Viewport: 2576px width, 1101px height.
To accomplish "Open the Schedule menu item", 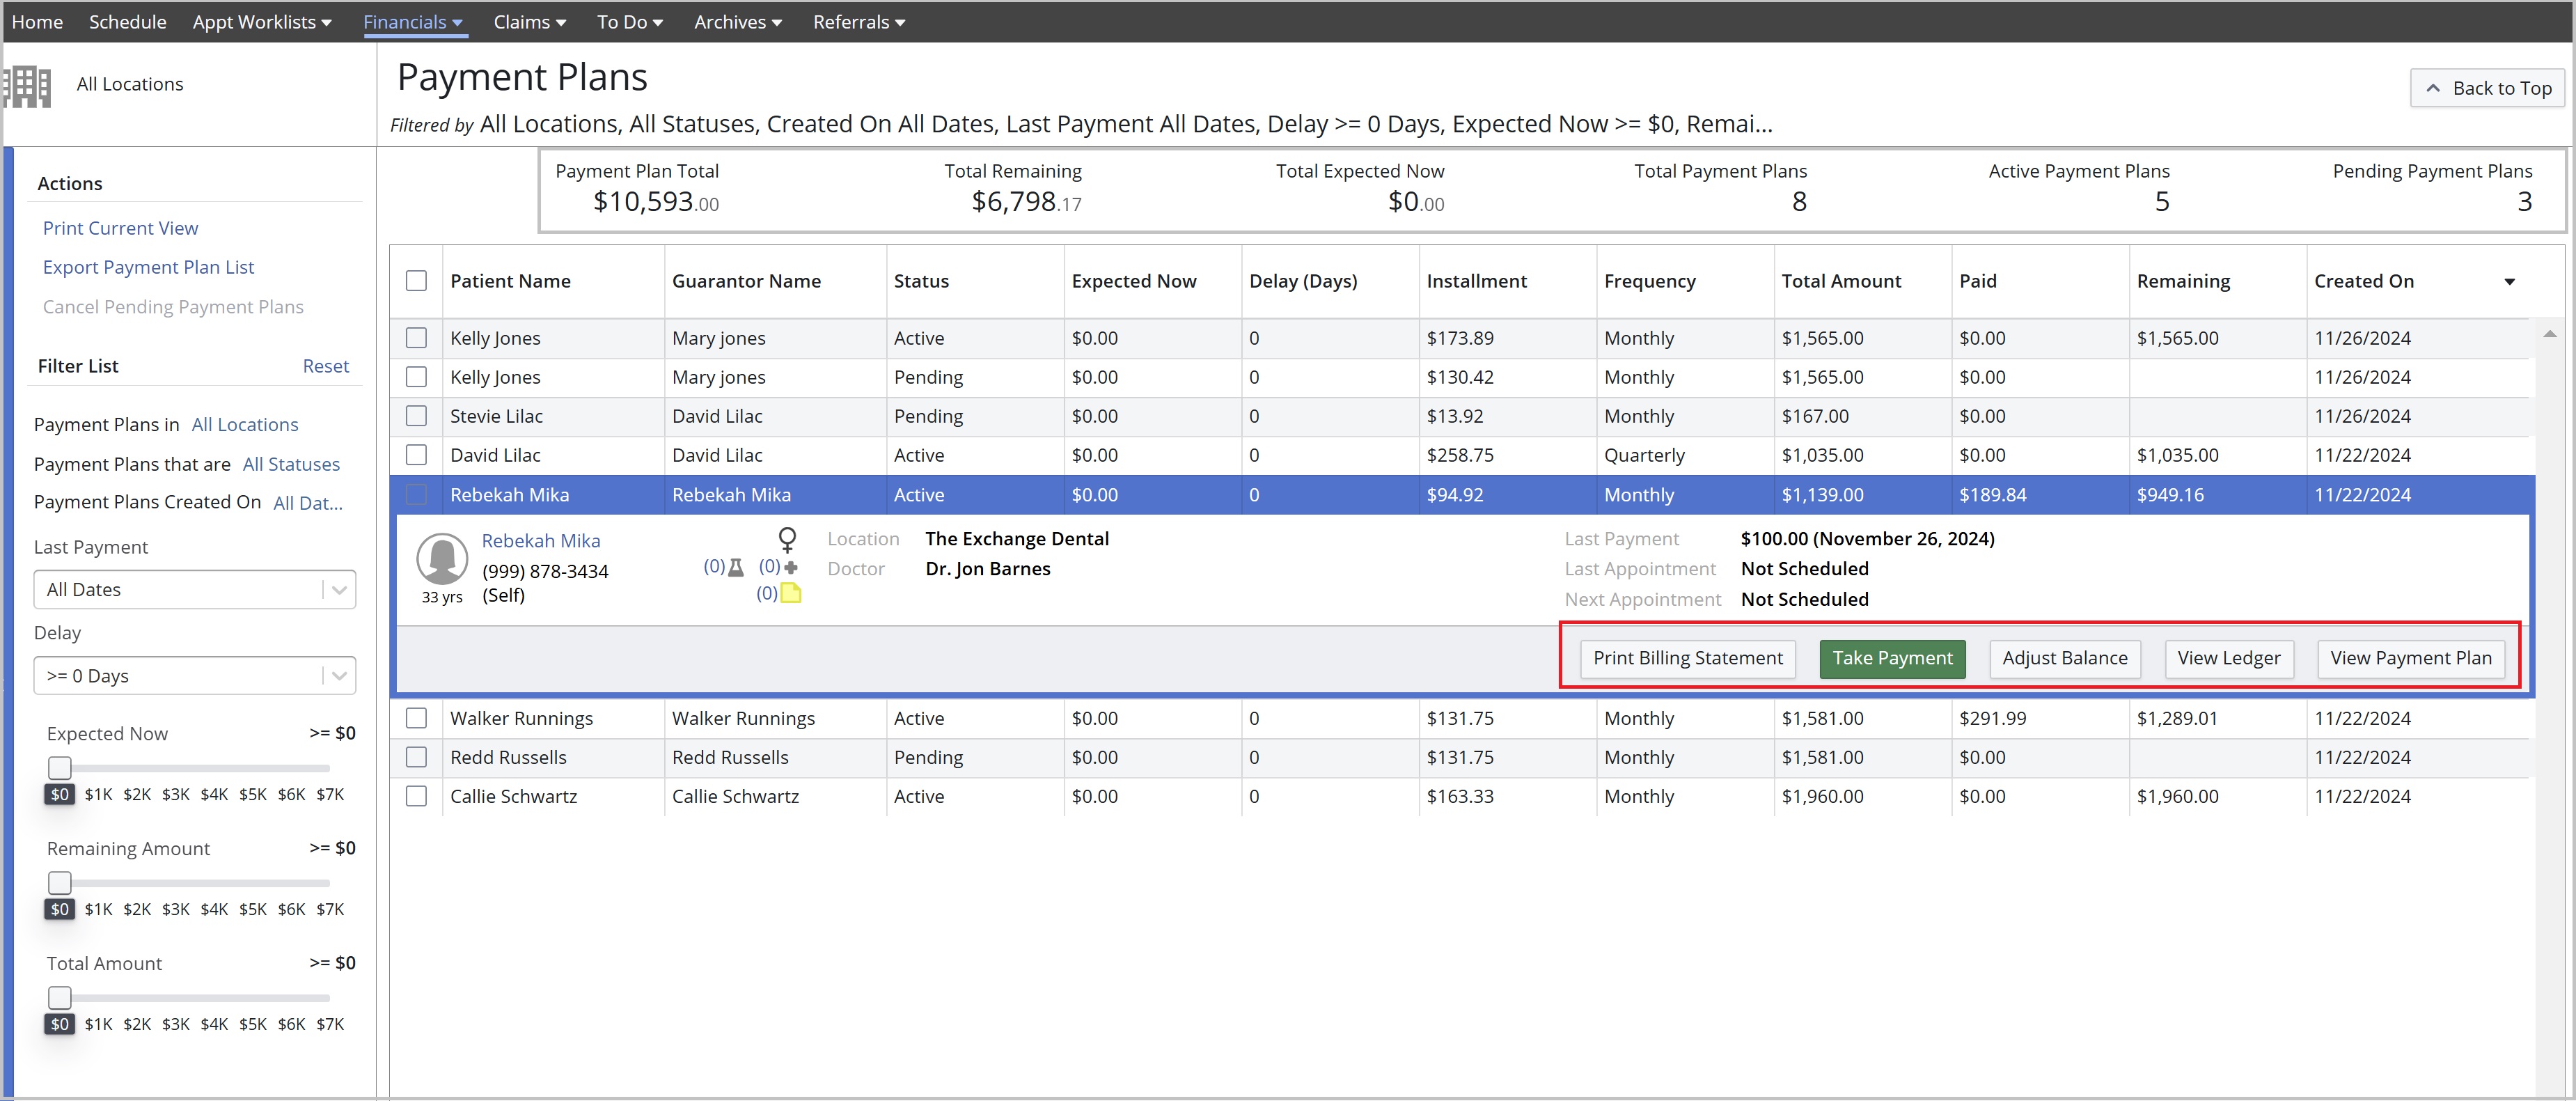I will coord(128,22).
